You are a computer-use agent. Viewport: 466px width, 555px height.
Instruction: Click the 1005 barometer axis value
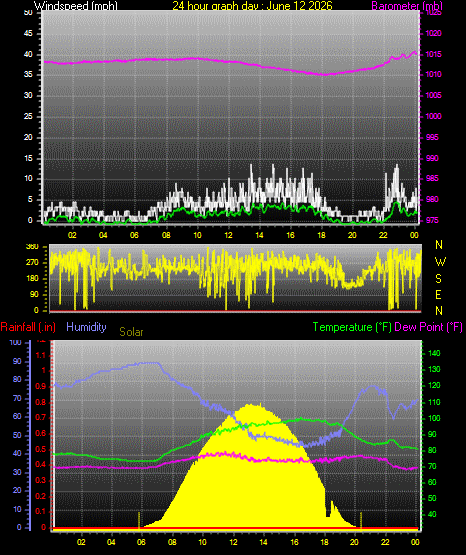pos(433,95)
